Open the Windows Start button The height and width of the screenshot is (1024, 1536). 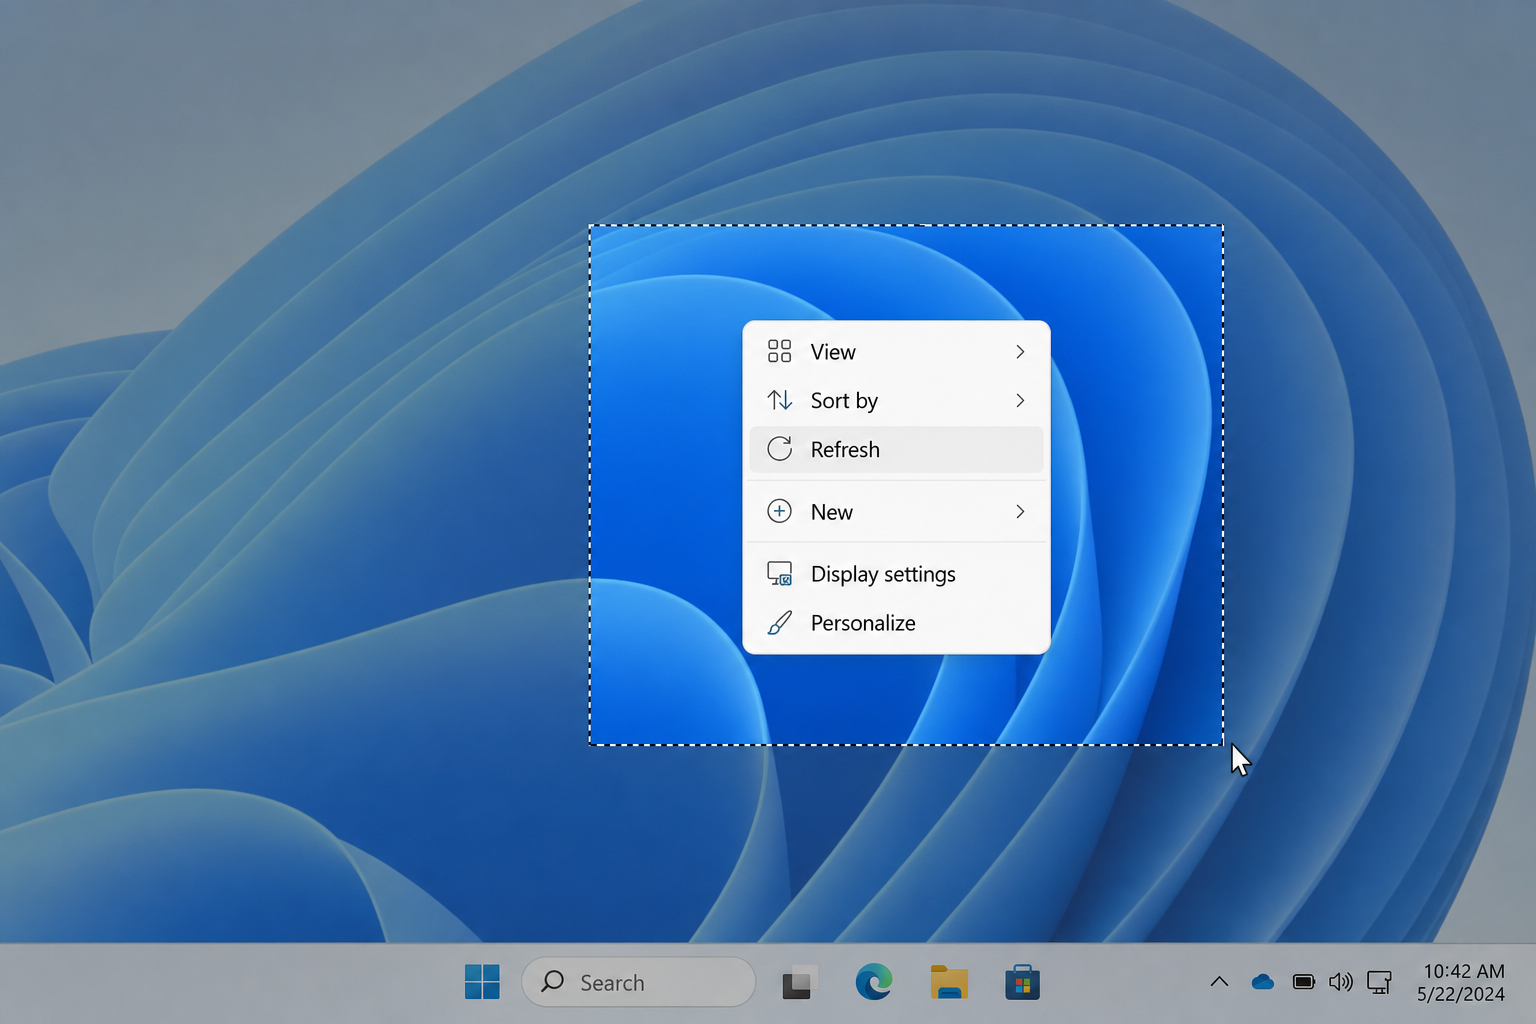click(x=482, y=982)
